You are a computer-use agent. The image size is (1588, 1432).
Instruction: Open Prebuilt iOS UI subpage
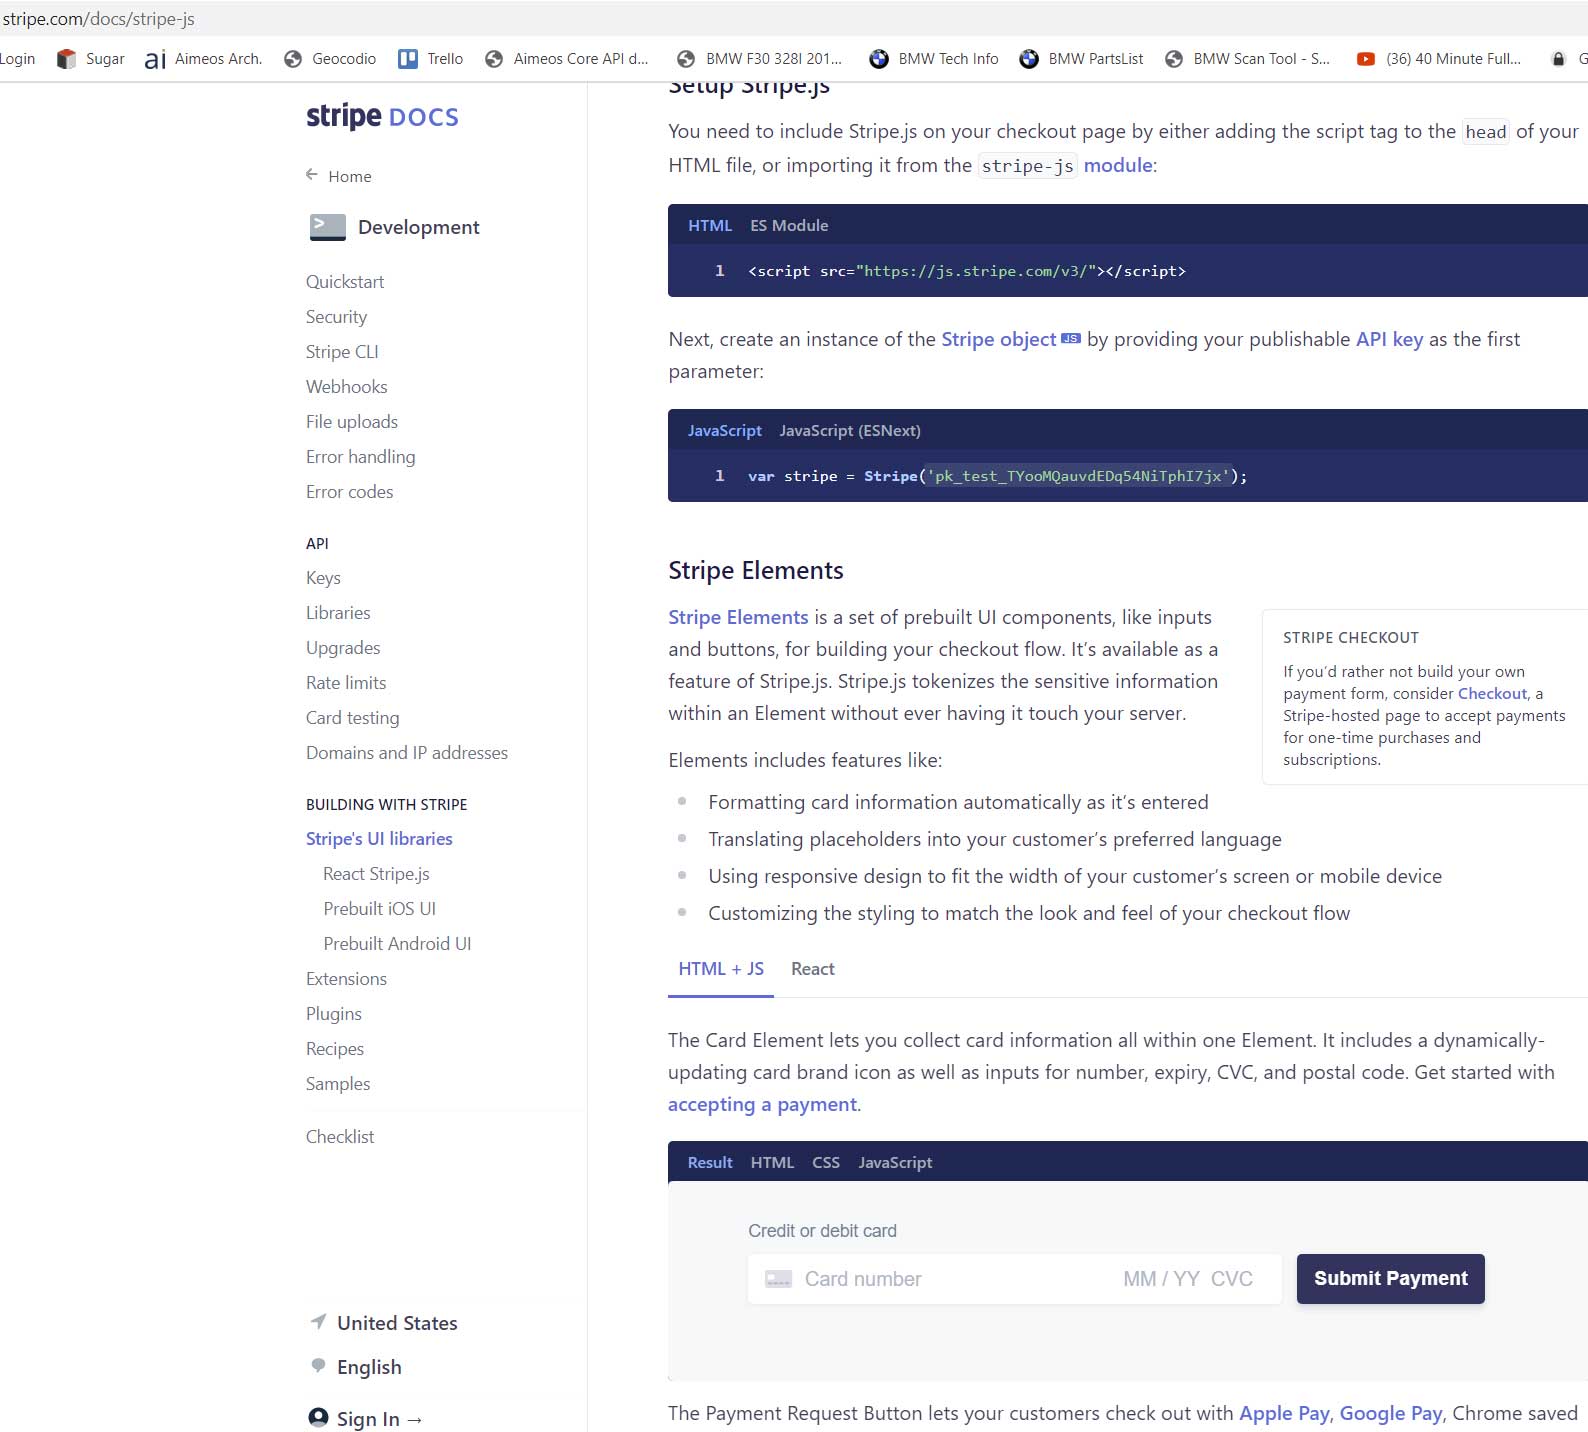tap(379, 908)
